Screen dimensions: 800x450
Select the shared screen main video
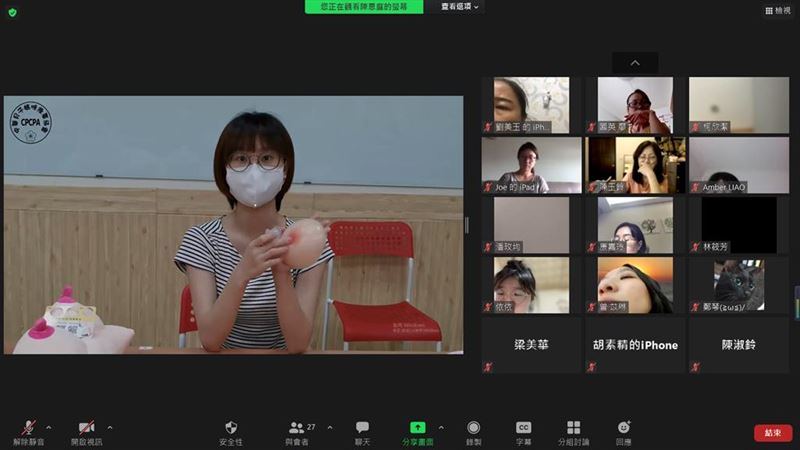pyautogui.click(x=234, y=224)
